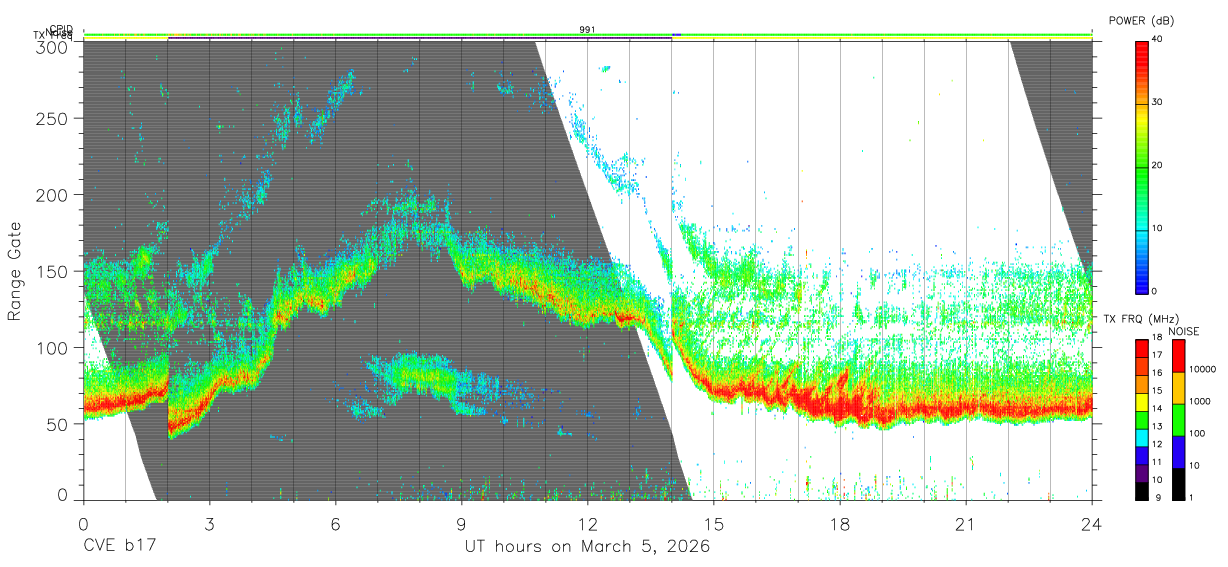This screenshot has height=567, width=1228.
Task: Click the 20 label on the power scale
Action: pos(1157,165)
